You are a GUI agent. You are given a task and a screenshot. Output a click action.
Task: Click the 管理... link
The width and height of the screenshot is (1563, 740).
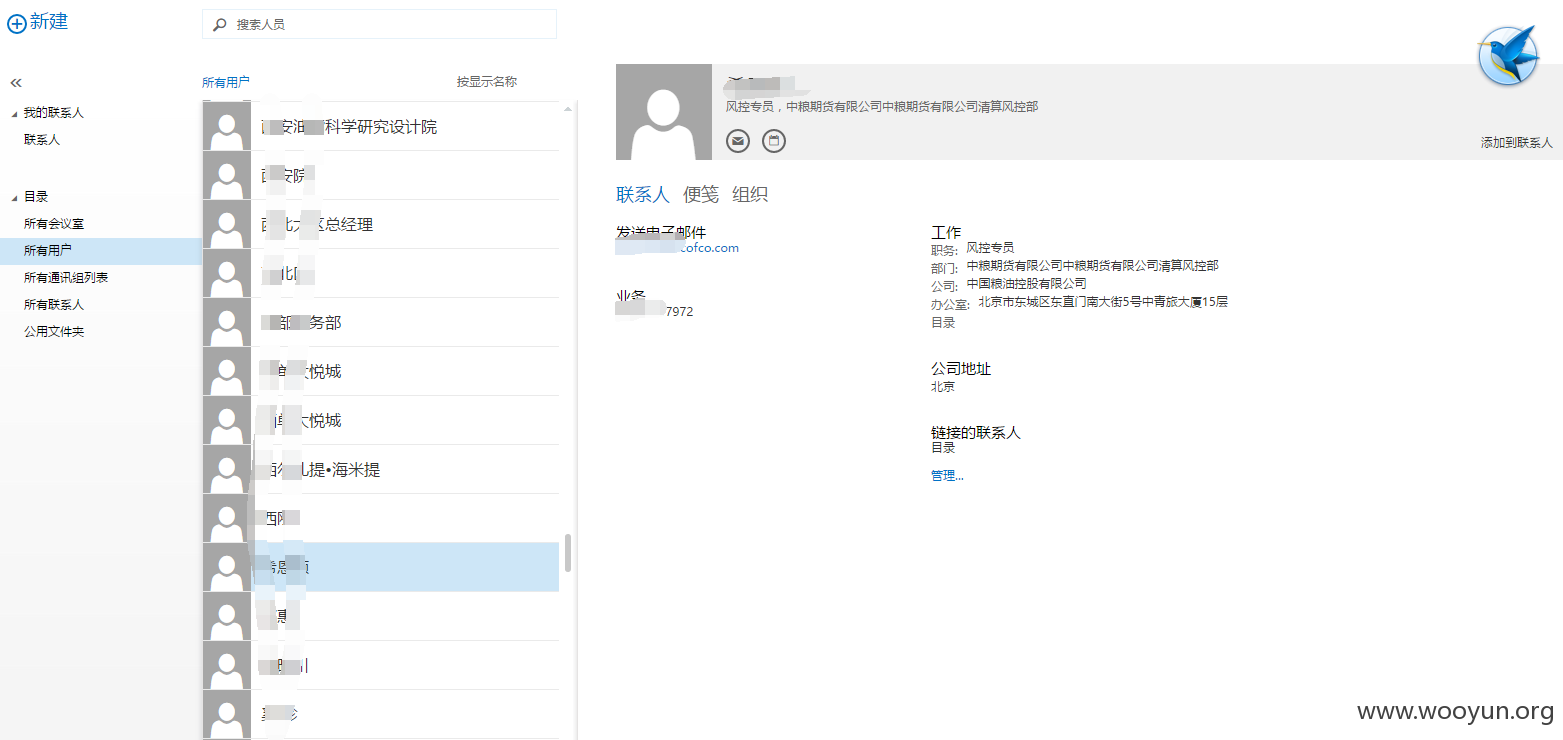(x=947, y=476)
